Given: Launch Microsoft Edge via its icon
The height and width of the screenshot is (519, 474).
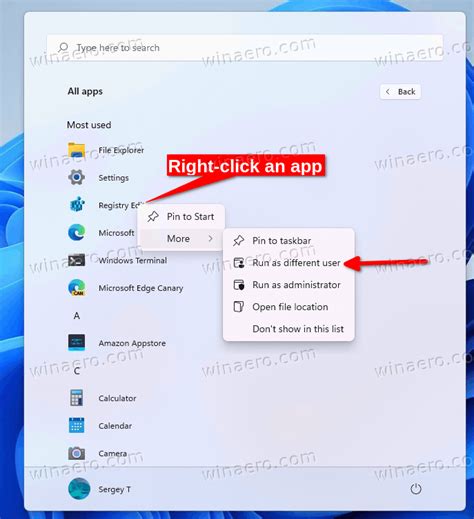Looking at the screenshot, I should 77,232.
